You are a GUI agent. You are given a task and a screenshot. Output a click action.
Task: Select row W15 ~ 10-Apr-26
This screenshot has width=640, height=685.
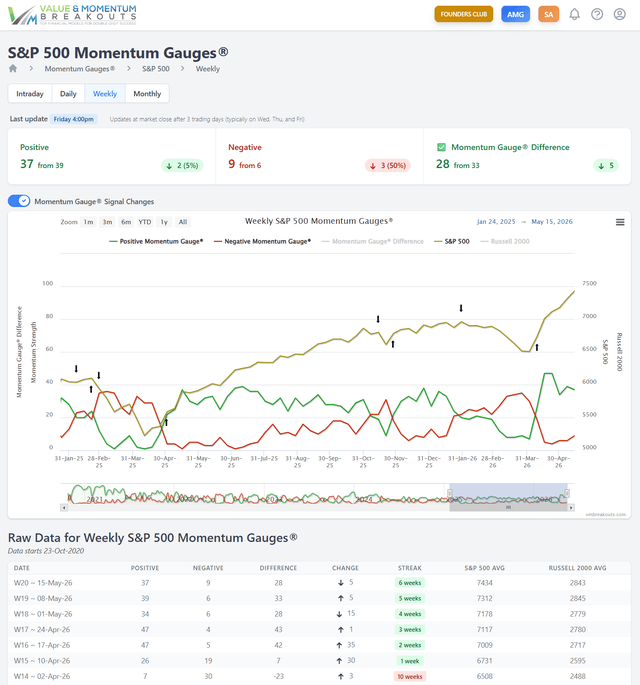point(319,661)
